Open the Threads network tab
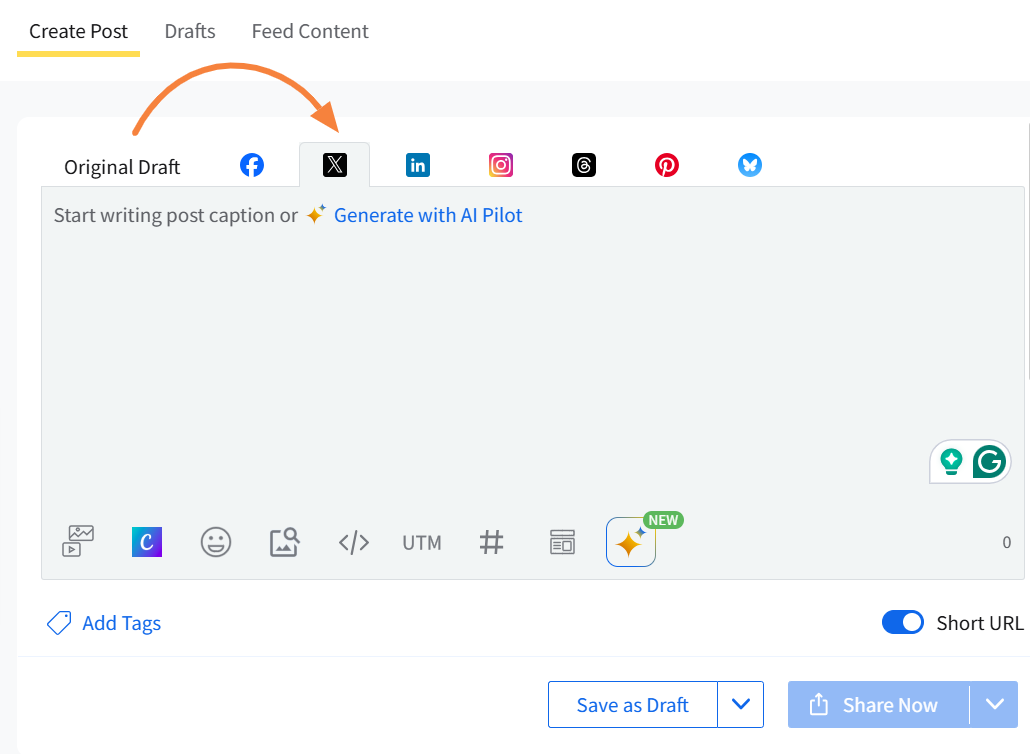This screenshot has height=754, width=1030. pyautogui.click(x=584, y=165)
